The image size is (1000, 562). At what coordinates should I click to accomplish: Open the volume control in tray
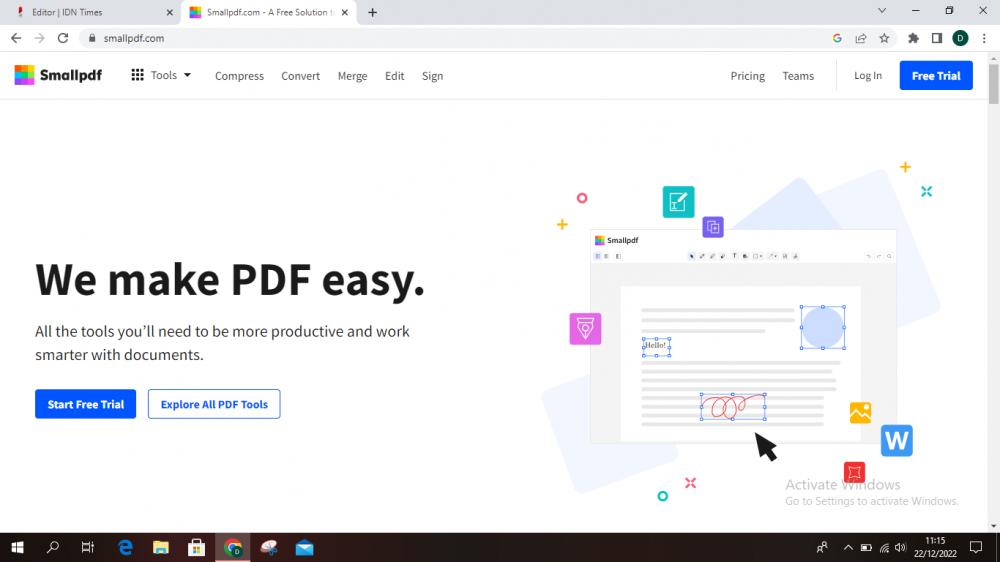click(x=901, y=547)
